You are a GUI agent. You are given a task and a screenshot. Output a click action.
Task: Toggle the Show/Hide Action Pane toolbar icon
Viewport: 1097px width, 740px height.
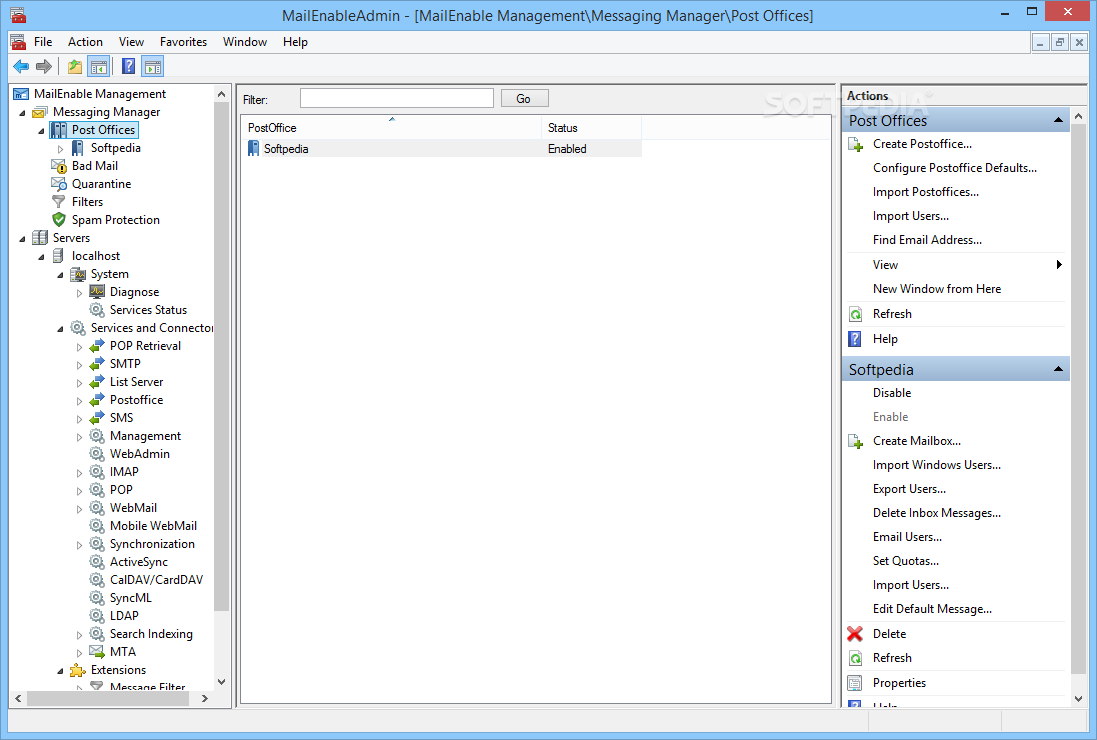tap(153, 67)
